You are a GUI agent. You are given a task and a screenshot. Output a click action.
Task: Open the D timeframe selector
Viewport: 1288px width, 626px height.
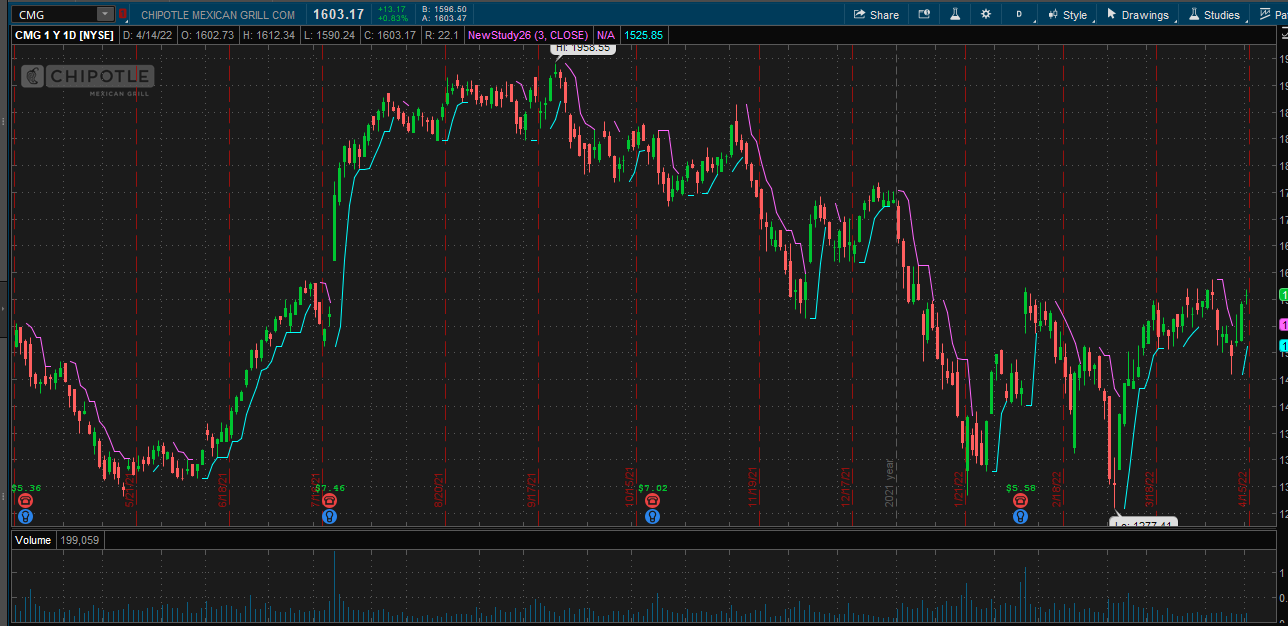[1019, 15]
